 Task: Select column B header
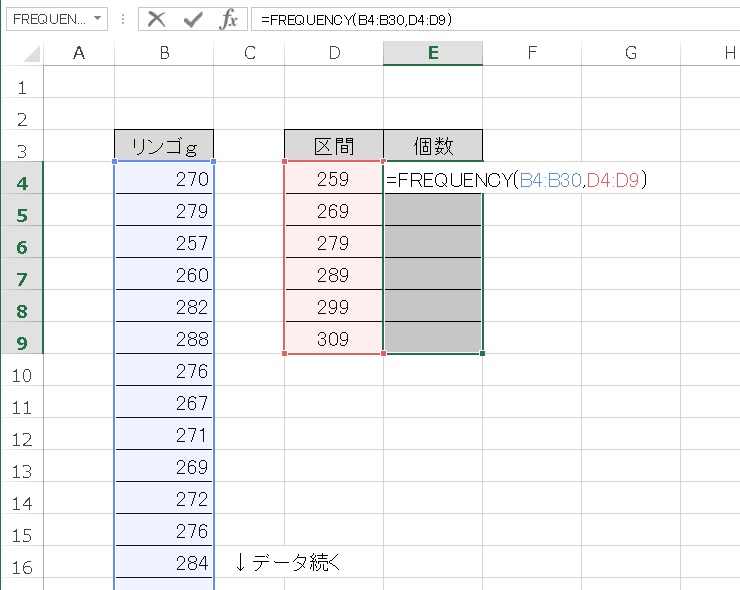(164, 53)
